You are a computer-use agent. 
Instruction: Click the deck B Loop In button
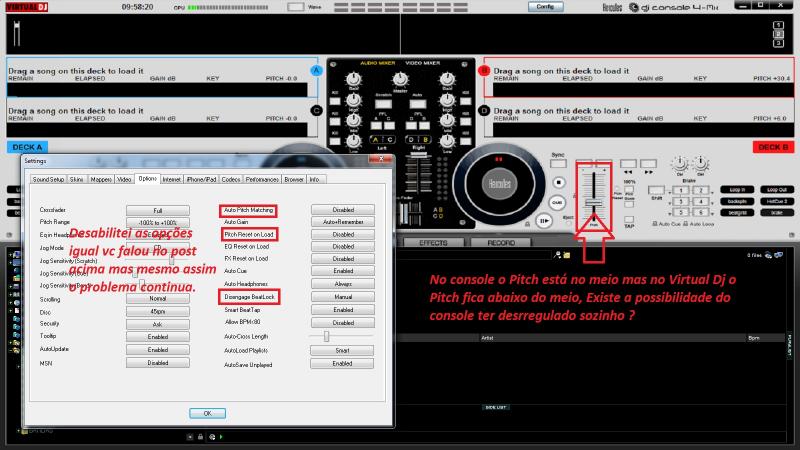point(737,190)
